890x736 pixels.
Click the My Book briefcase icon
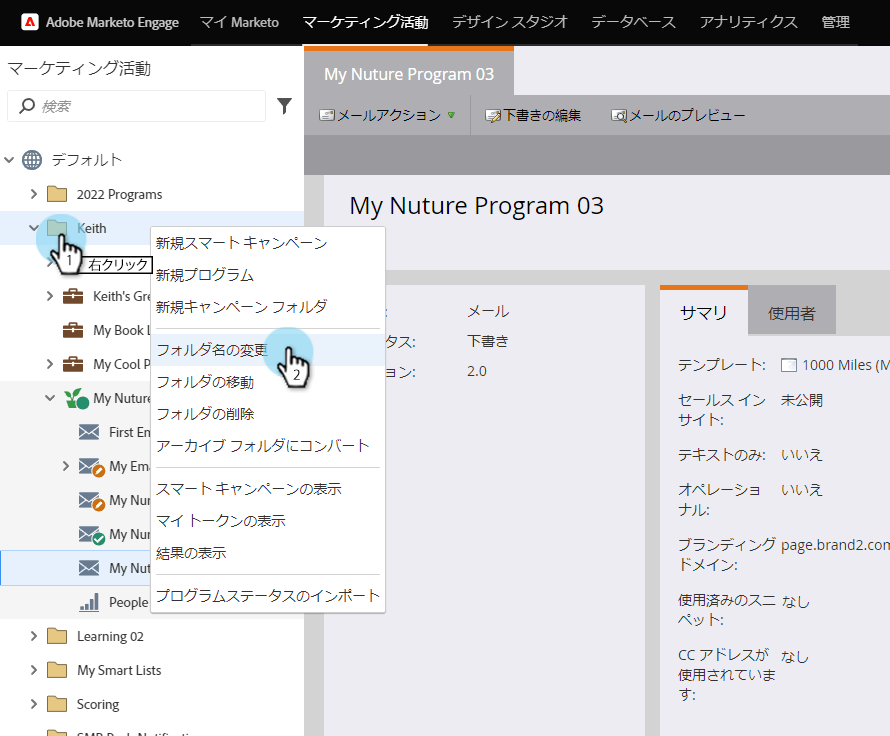coord(73,330)
